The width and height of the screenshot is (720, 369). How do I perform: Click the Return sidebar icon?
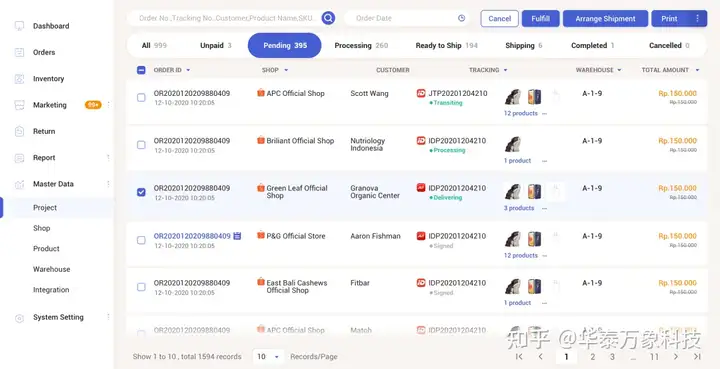pos(19,132)
